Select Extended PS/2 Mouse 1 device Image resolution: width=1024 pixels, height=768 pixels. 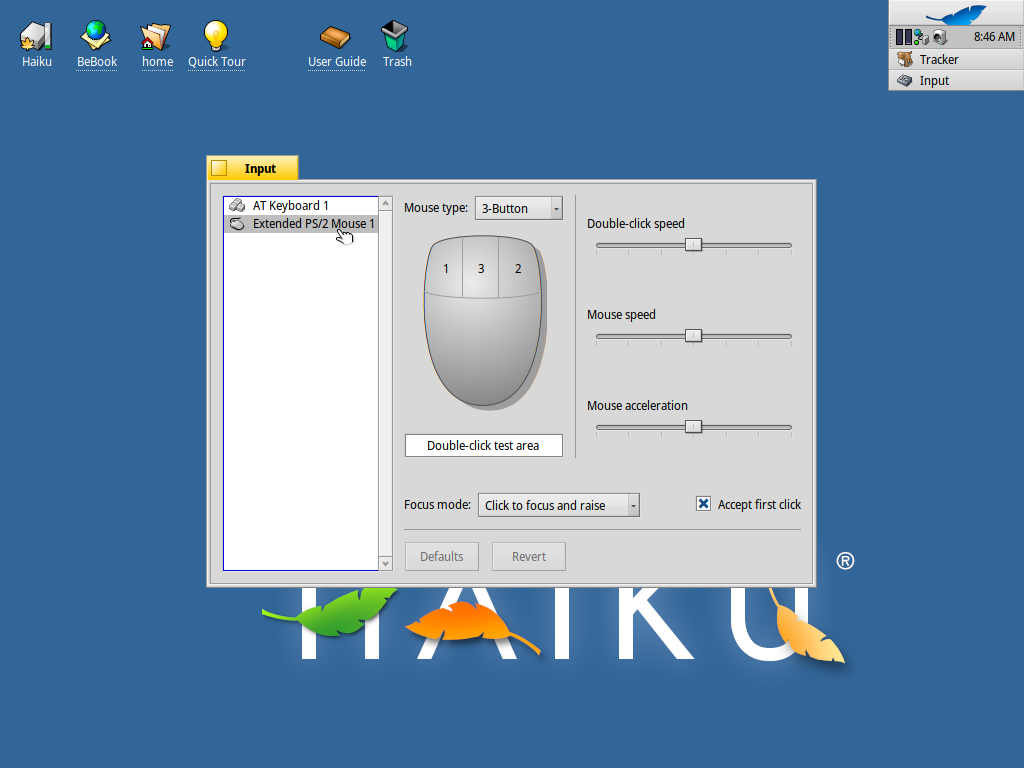coord(301,224)
